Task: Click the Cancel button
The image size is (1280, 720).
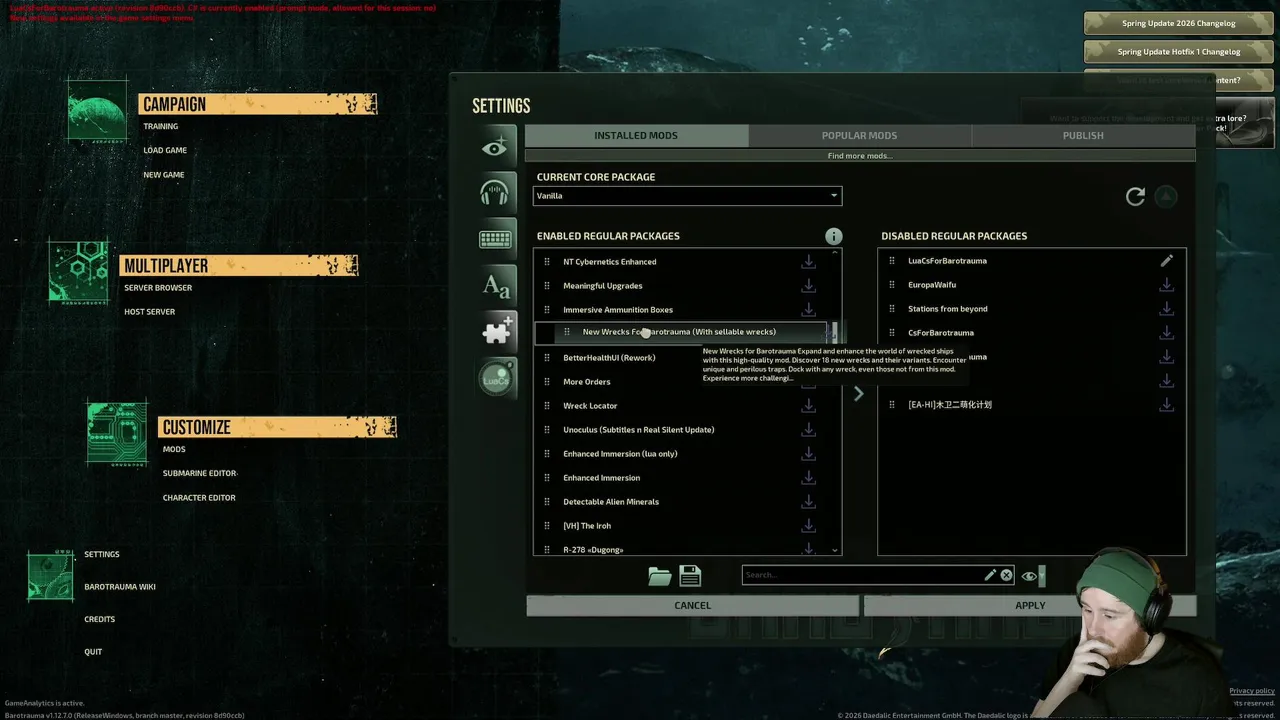Action: 692,606
